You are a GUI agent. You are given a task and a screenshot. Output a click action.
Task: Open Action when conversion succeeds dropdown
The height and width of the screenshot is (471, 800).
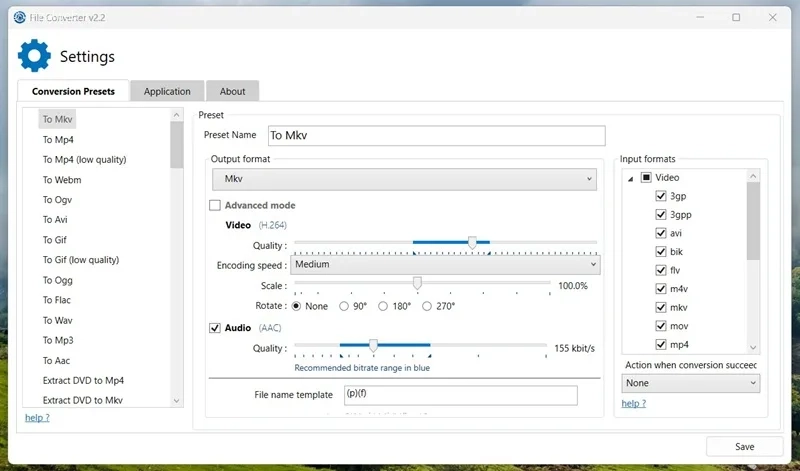(690, 383)
